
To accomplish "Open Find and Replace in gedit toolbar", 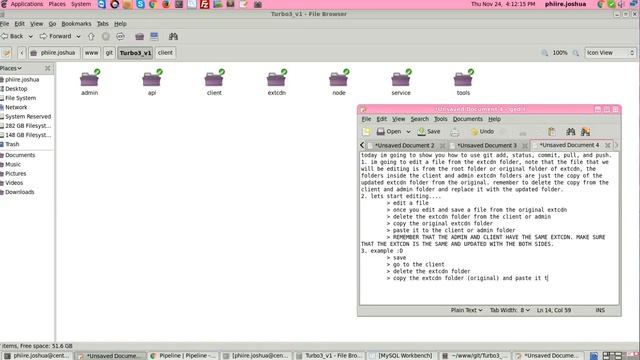I will pyautogui.click(x=585, y=131).
